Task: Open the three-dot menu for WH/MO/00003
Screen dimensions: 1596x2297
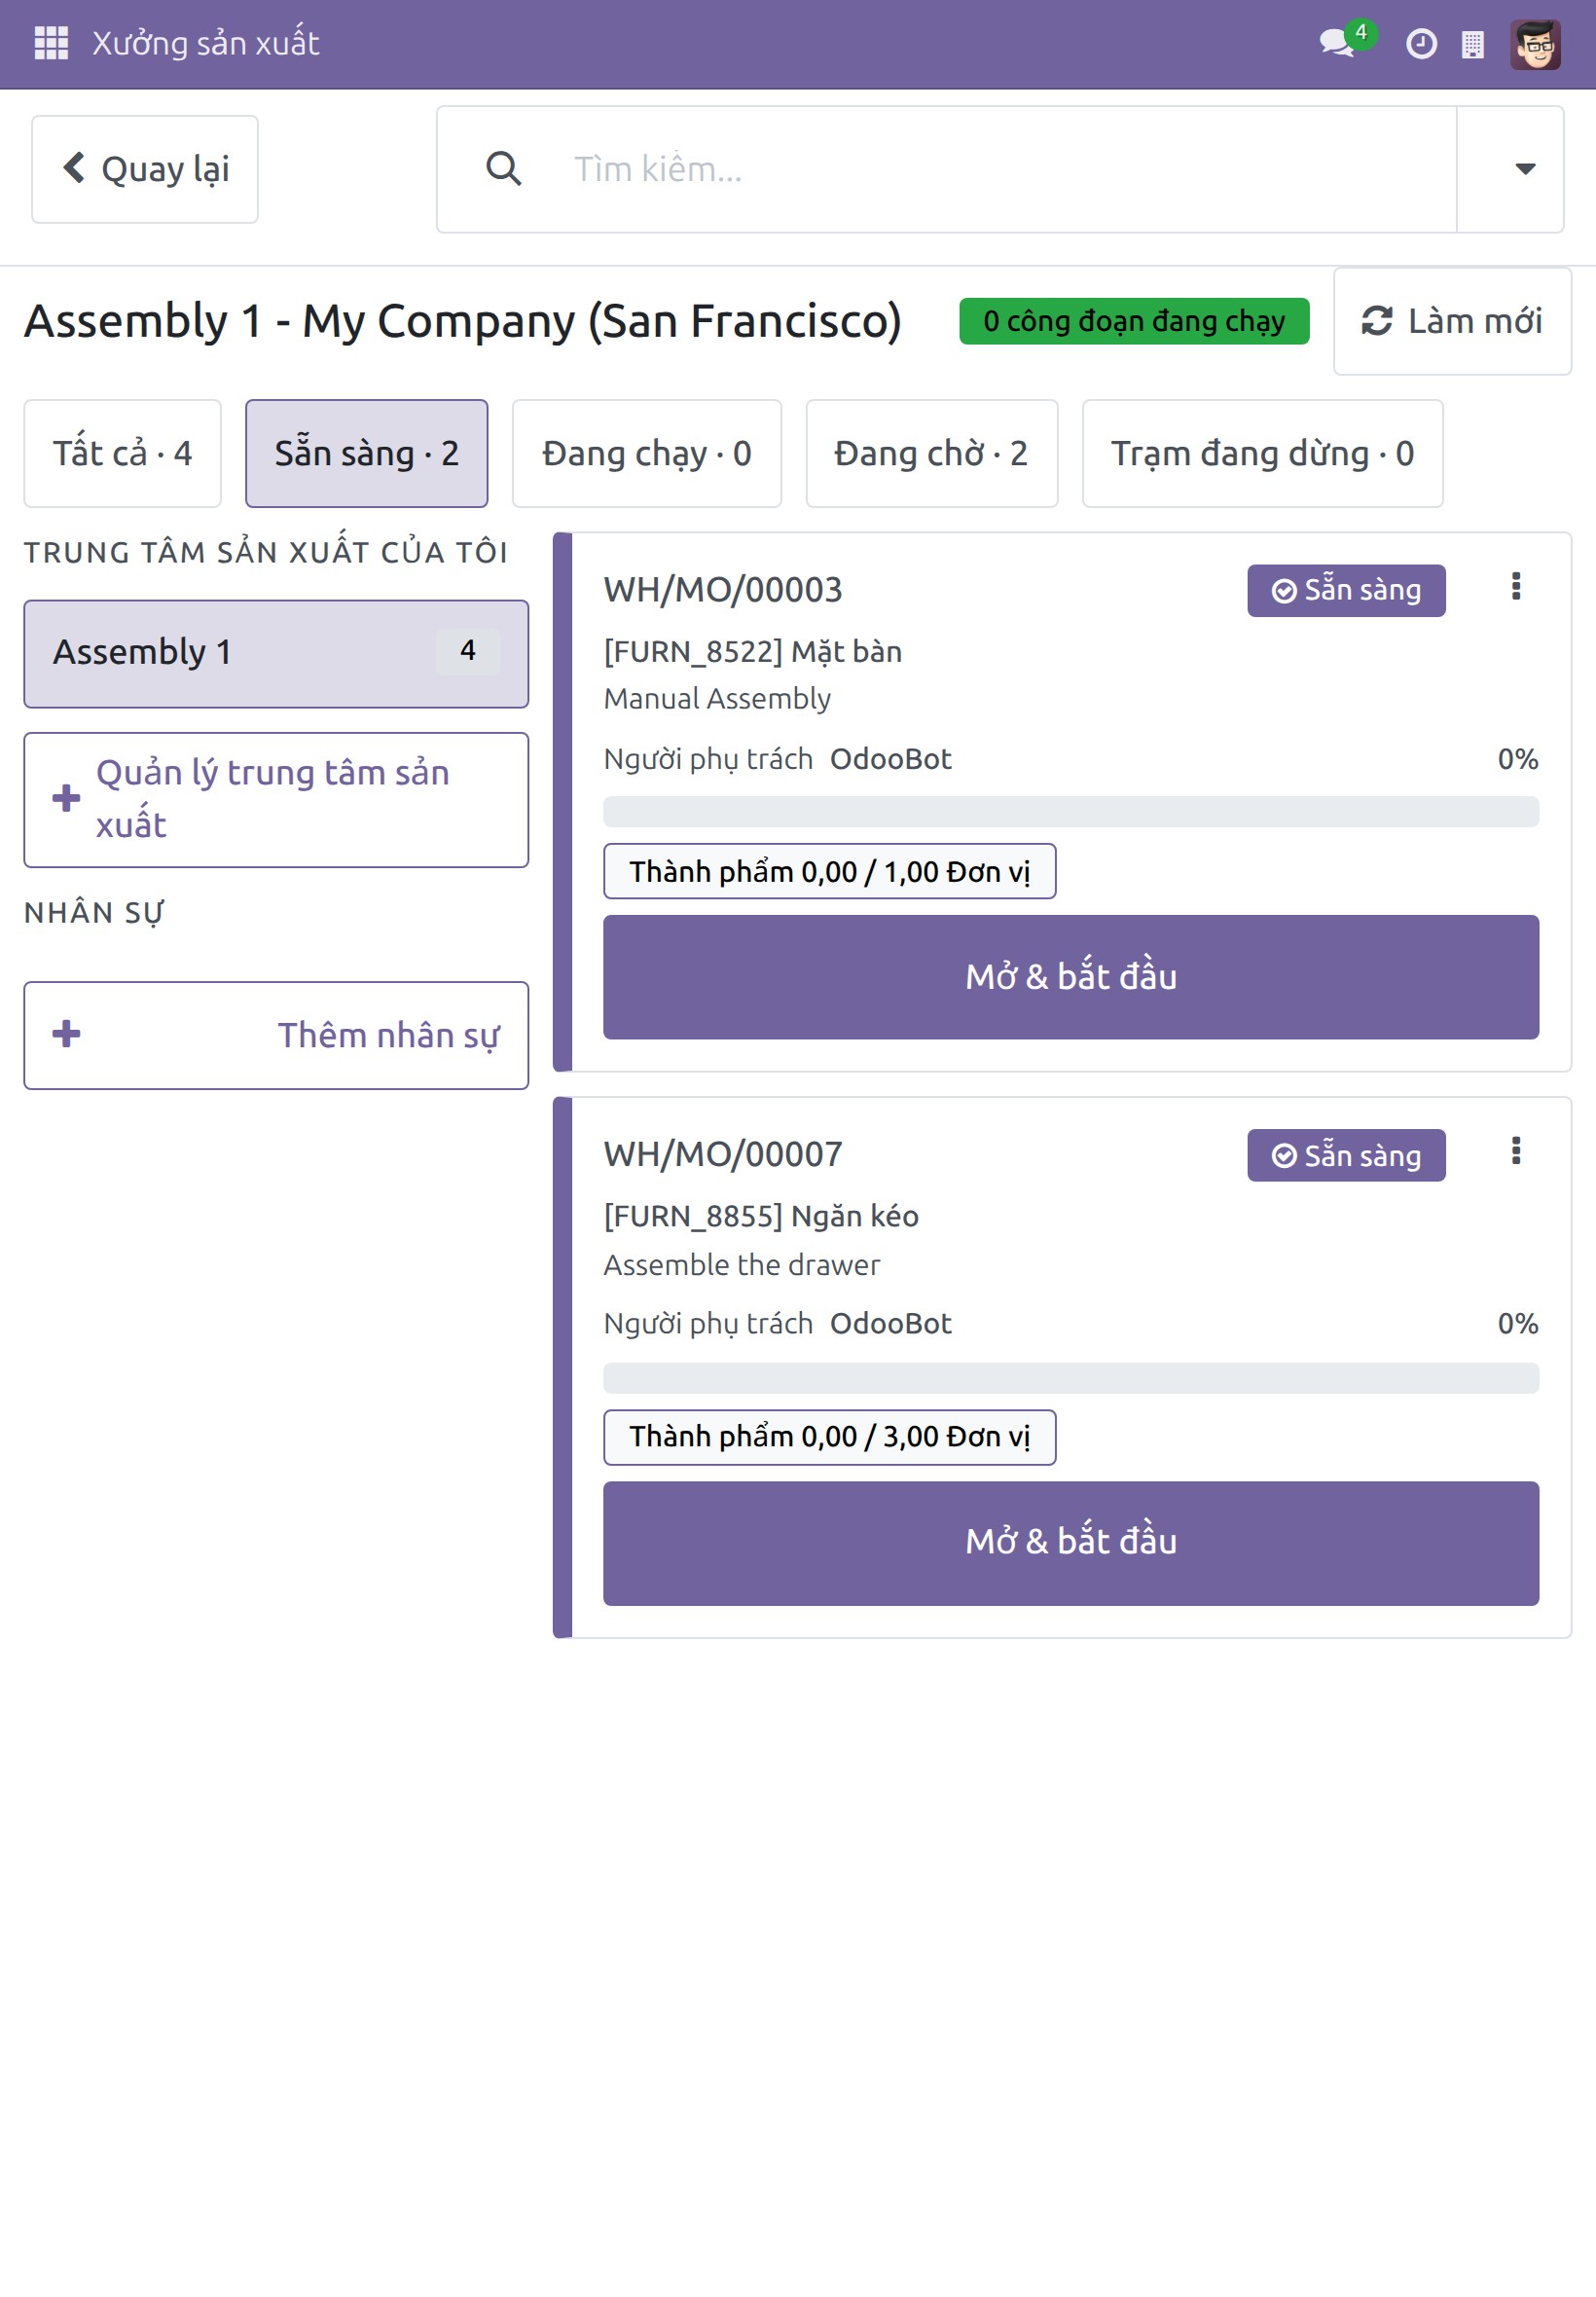Action: click(x=1516, y=587)
